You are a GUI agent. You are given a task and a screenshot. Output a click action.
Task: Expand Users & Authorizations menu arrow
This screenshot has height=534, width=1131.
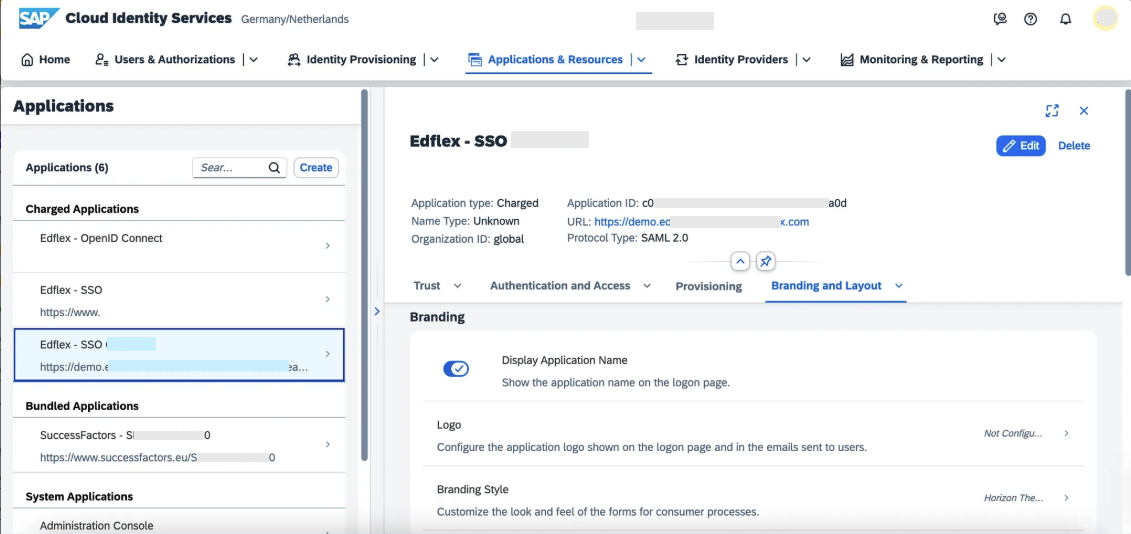253,60
